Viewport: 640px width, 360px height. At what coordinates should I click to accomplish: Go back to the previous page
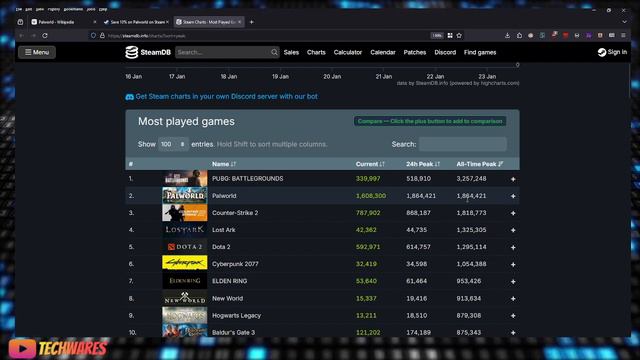(x=21, y=36)
